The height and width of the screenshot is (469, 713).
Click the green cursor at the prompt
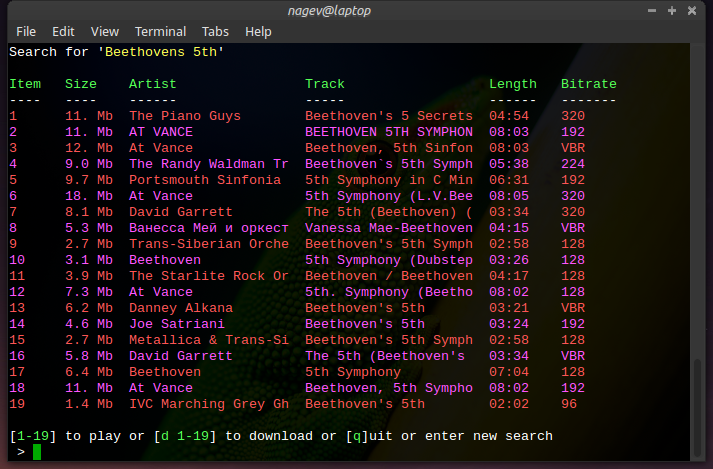(x=37, y=452)
